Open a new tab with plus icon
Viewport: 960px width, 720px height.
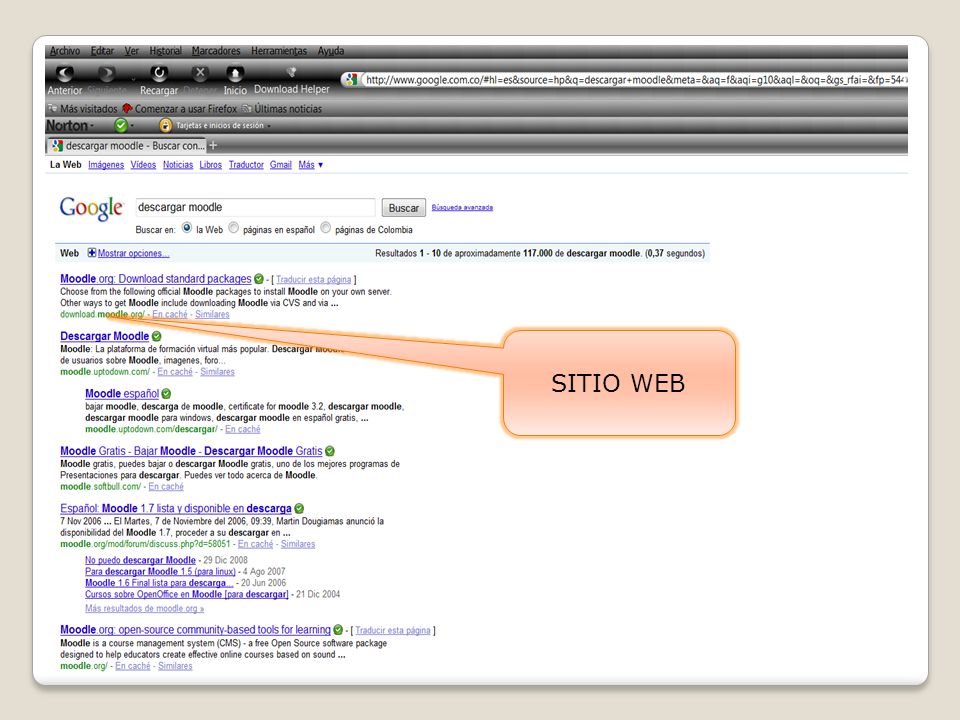[x=213, y=146]
